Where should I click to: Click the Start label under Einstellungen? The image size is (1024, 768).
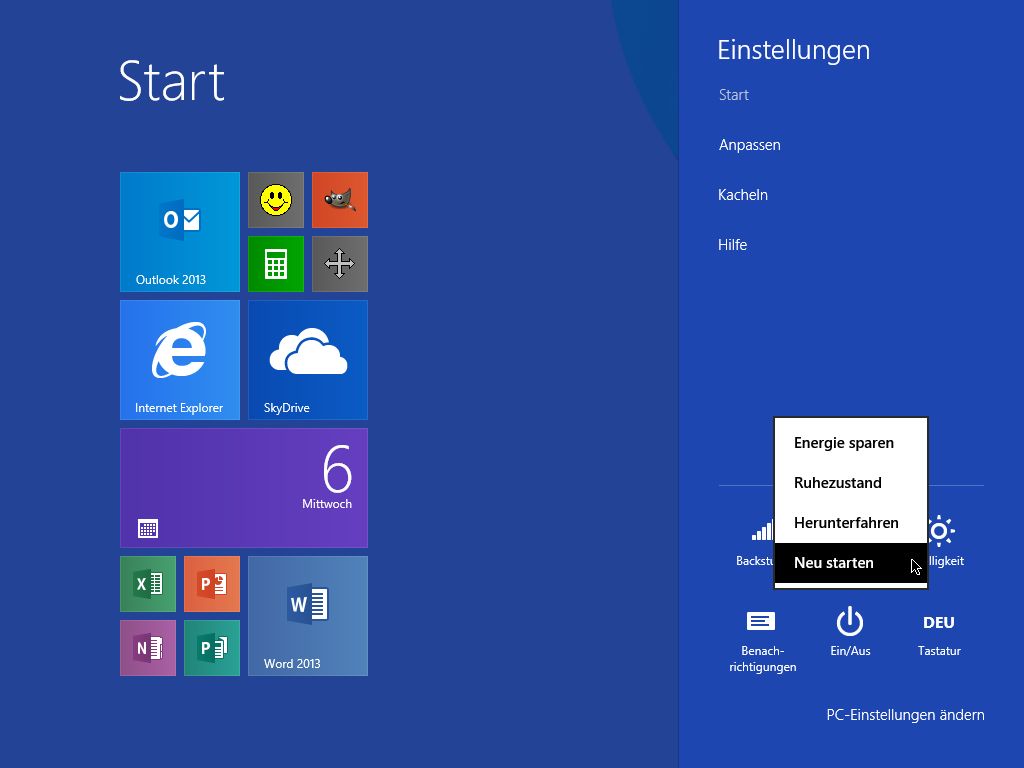733,95
